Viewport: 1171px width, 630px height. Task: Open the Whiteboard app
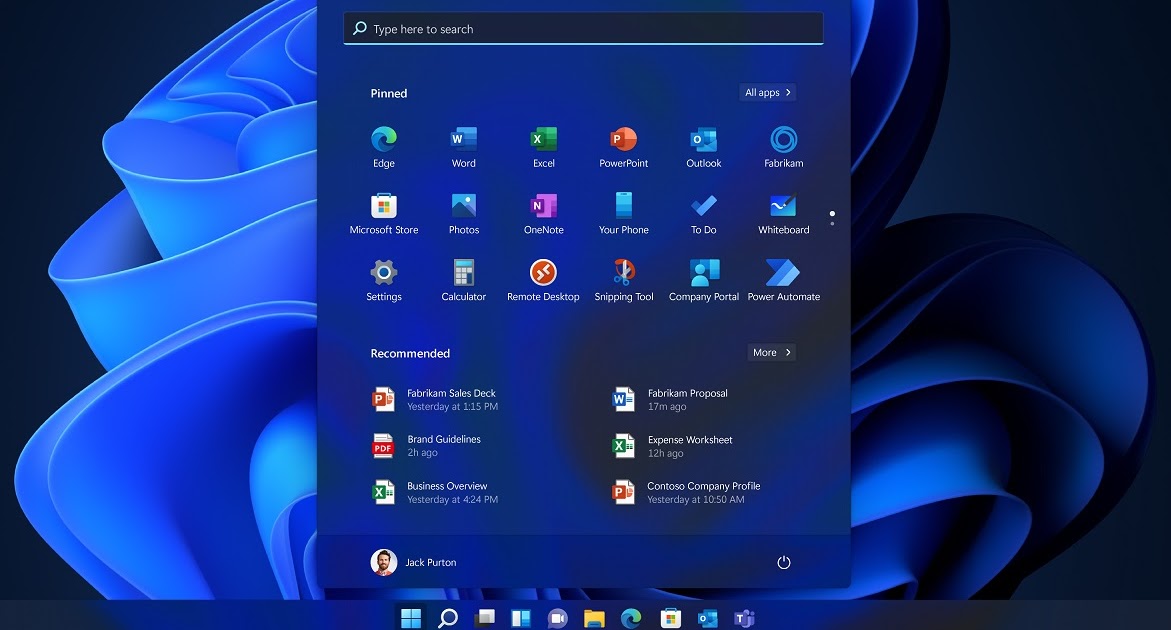(x=783, y=213)
